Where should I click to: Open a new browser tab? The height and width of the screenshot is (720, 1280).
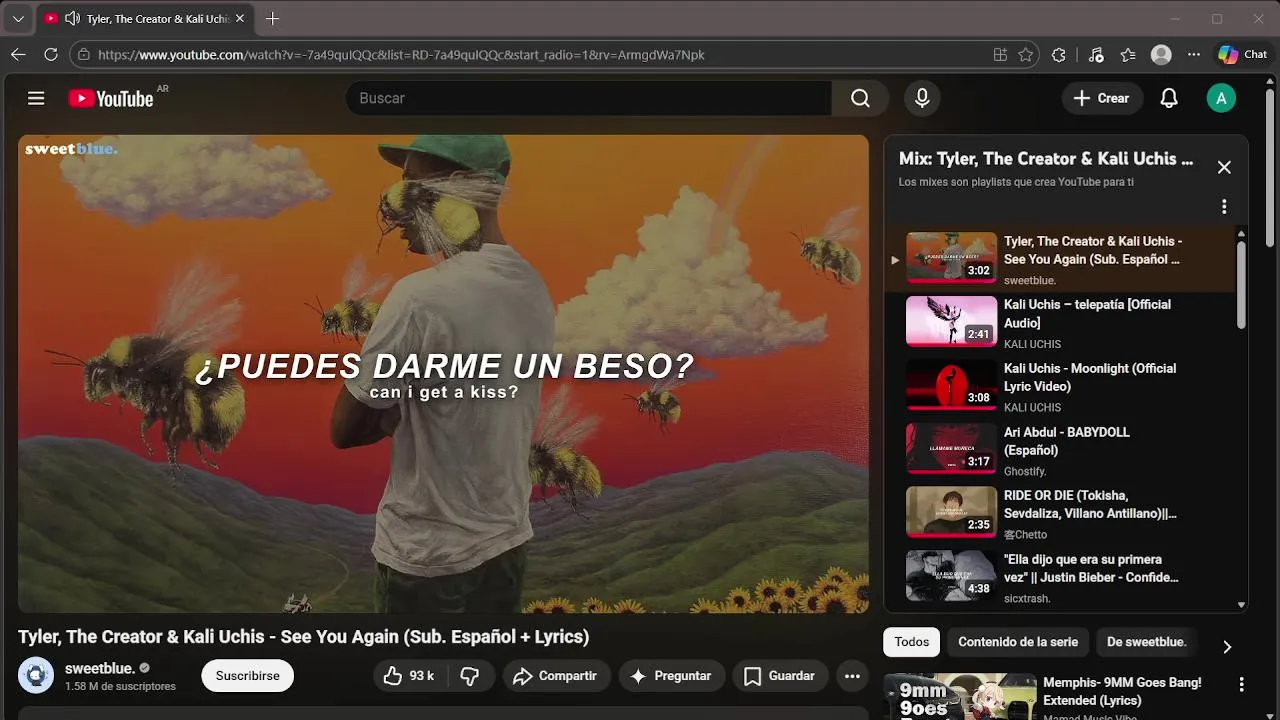272,18
